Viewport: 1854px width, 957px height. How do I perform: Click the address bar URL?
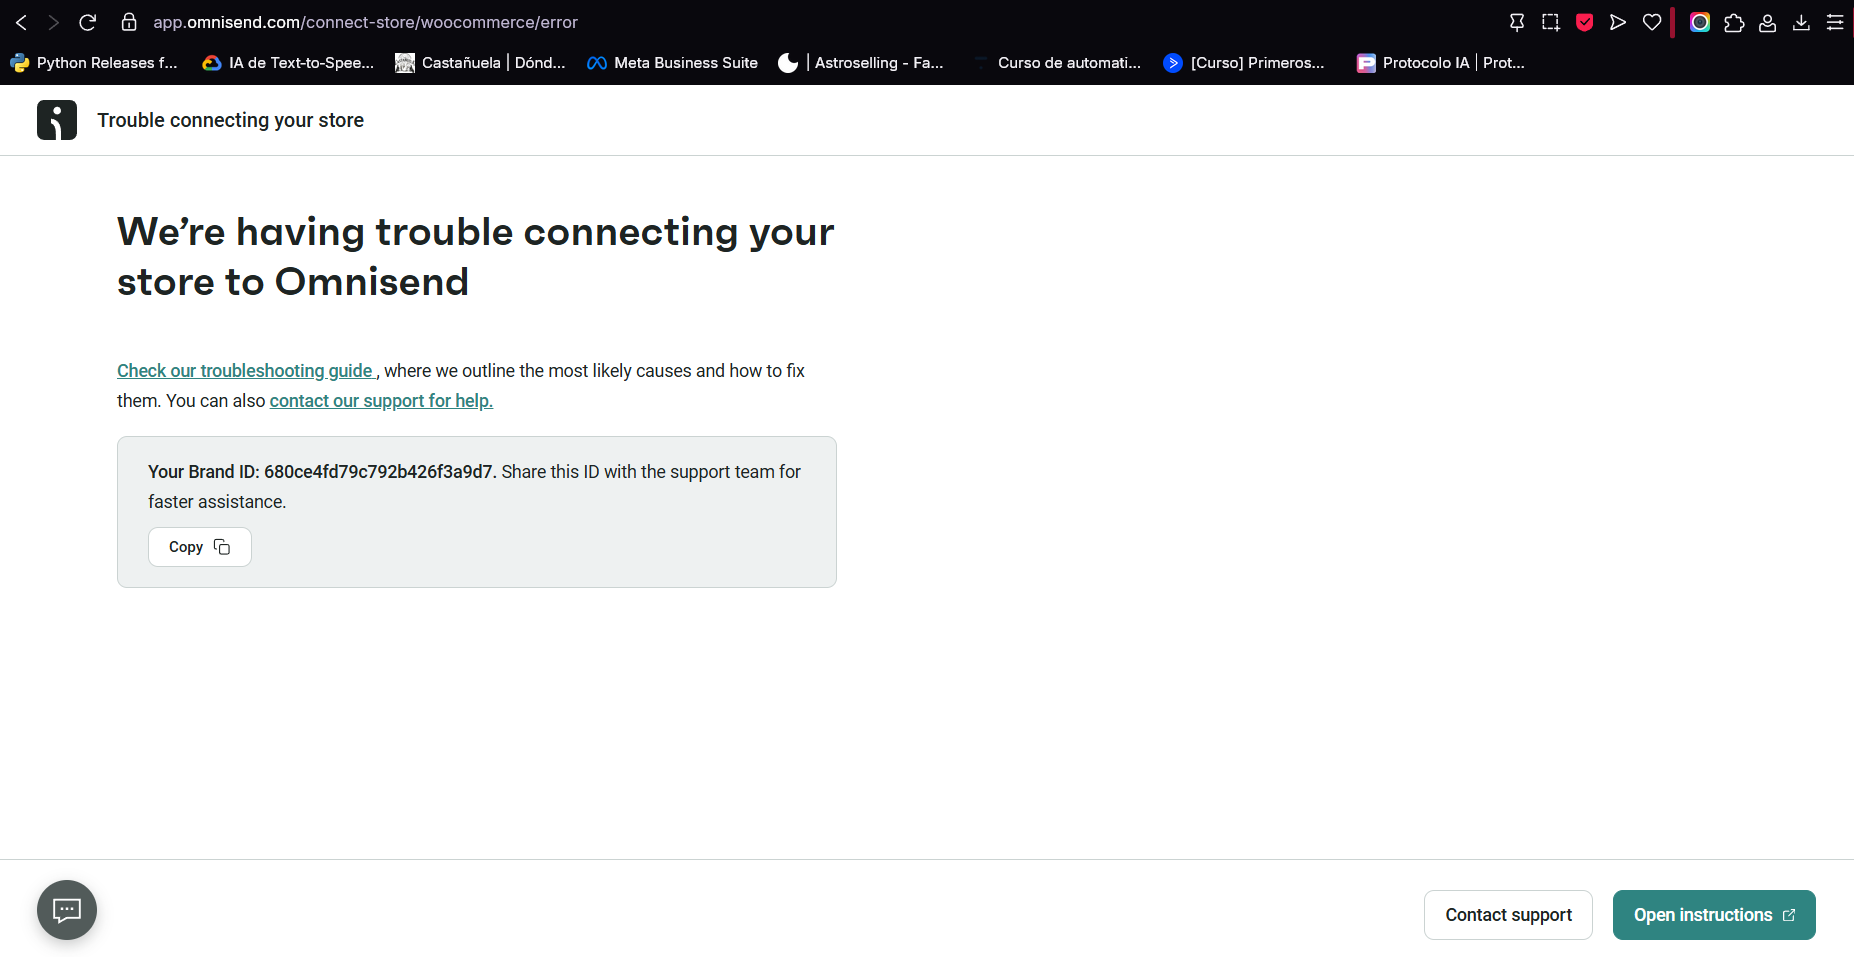(x=365, y=22)
